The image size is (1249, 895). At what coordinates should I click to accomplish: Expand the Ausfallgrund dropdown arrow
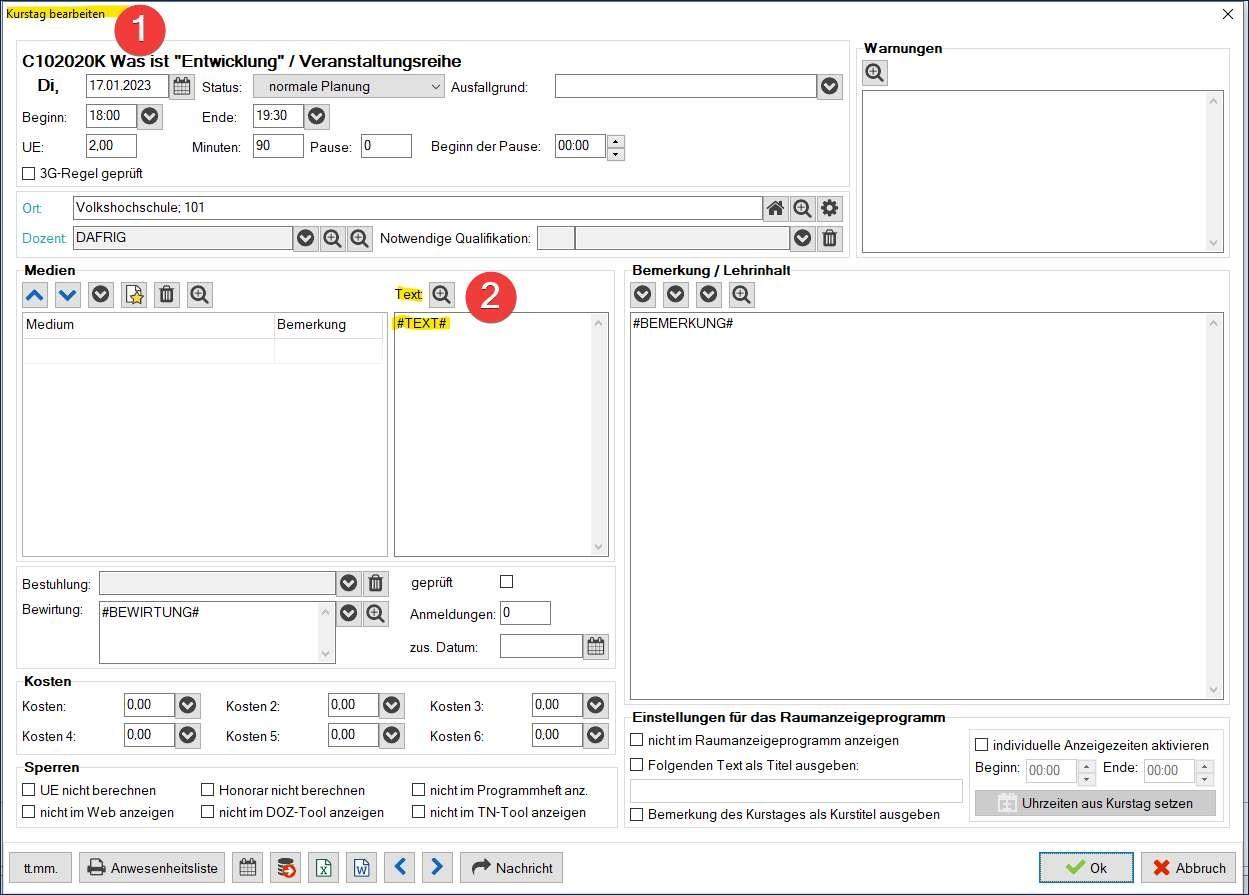[830, 87]
